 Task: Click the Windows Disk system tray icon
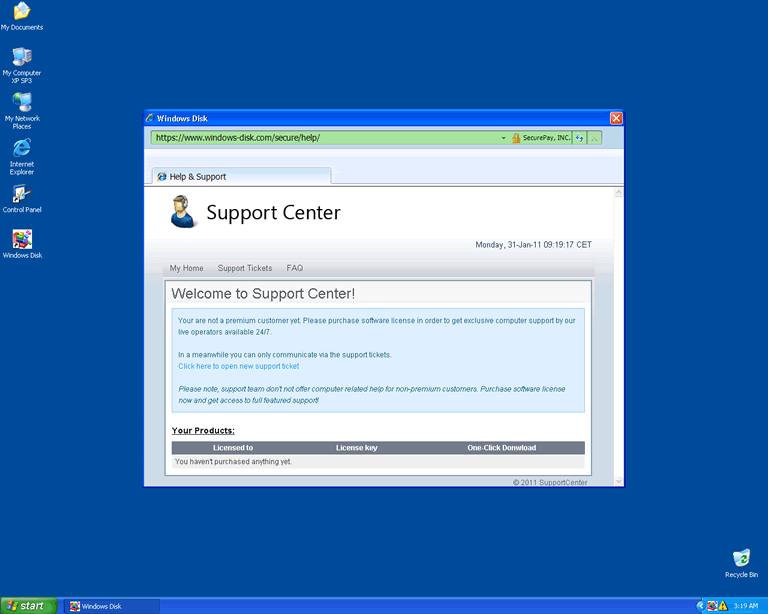click(711, 606)
